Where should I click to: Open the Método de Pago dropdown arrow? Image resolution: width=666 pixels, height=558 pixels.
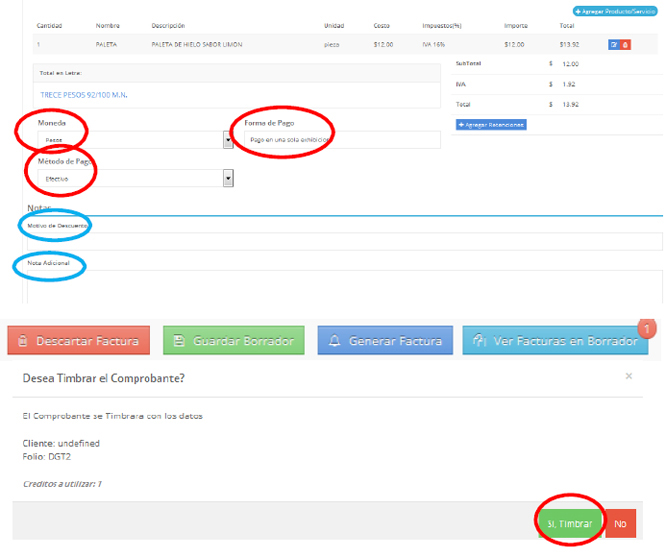[x=228, y=178]
